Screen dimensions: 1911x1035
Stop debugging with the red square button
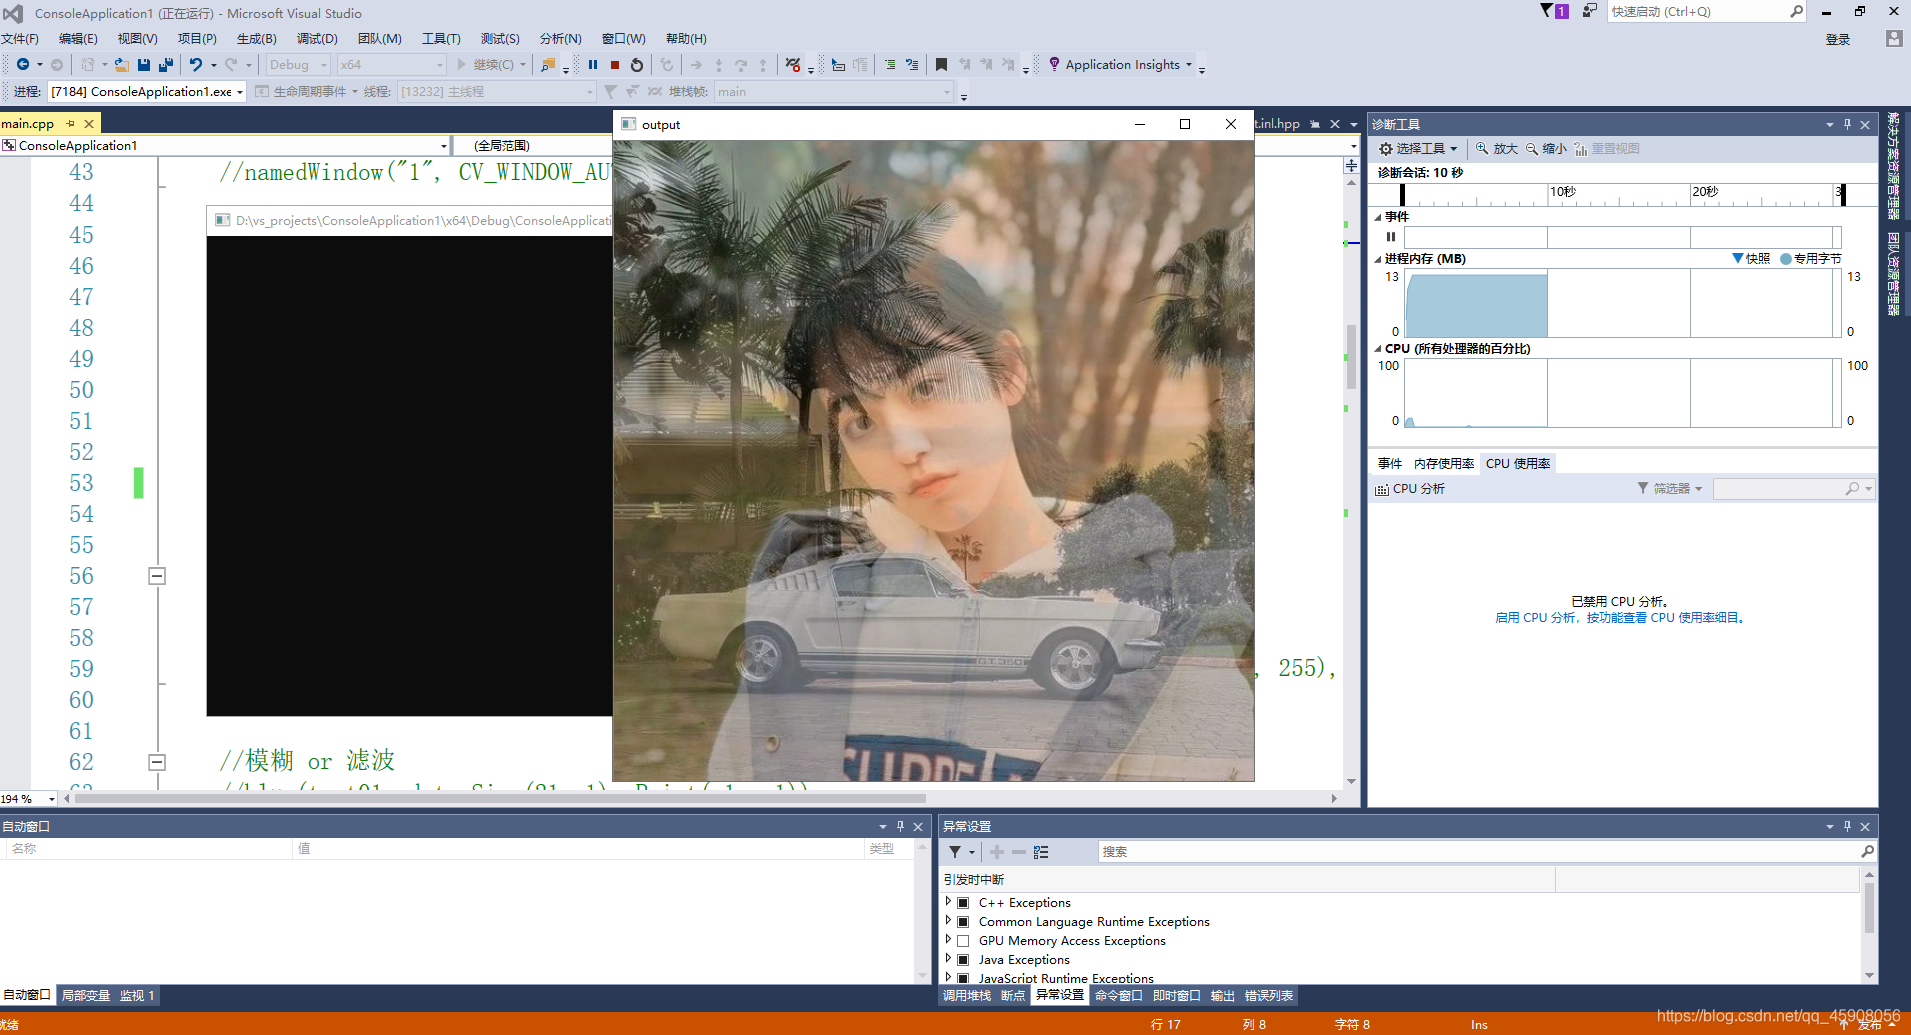[x=615, y=65]
